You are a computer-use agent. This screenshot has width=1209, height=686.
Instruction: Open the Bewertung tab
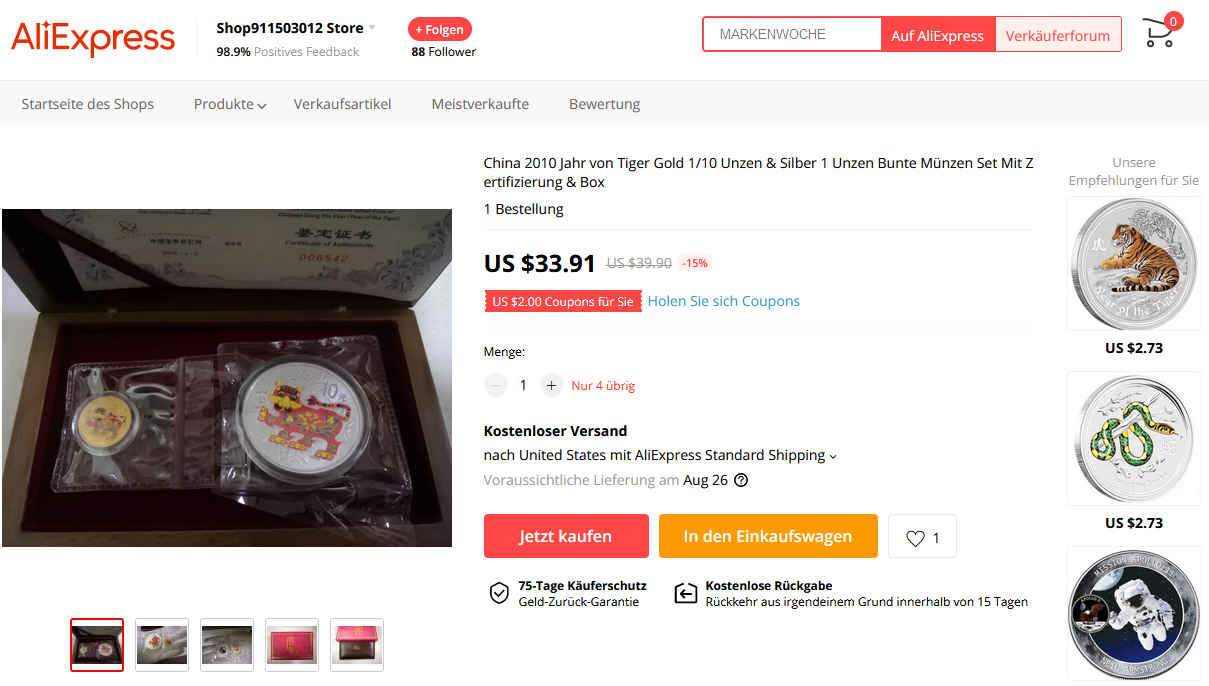point(604,104)
